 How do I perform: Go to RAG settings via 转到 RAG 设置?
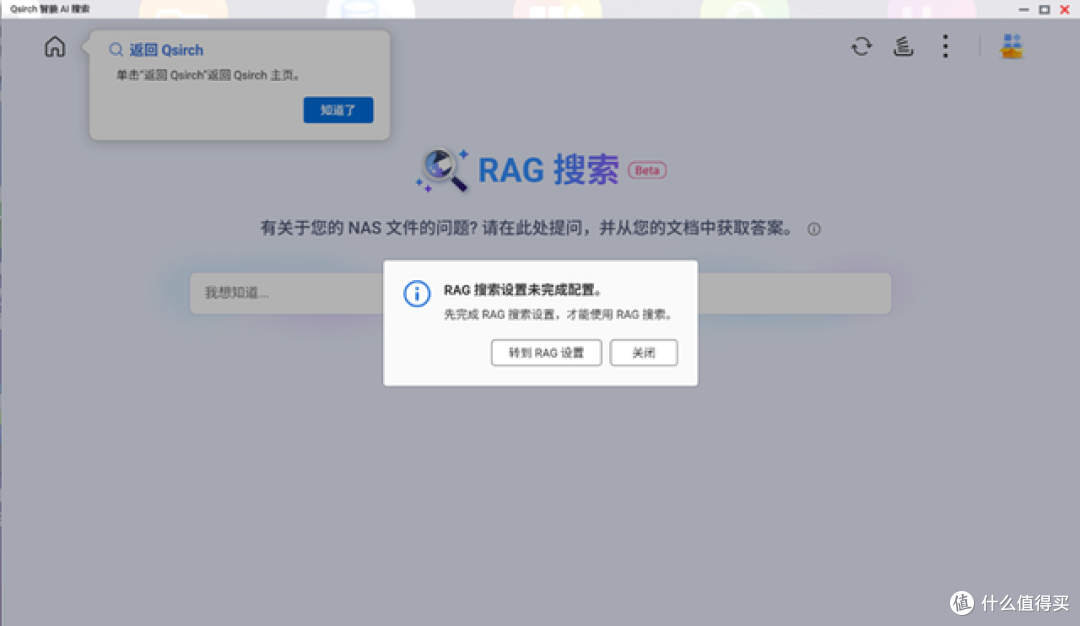pos(546,353)
